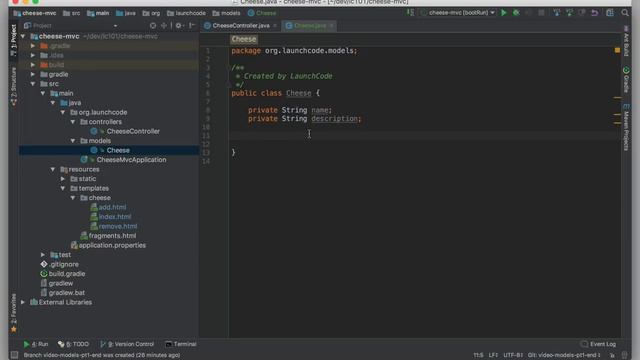Image resolution: width=640 pixels, height=360 pixels.
Task: Open the Structure tool window
Action: tap(13, 87)
